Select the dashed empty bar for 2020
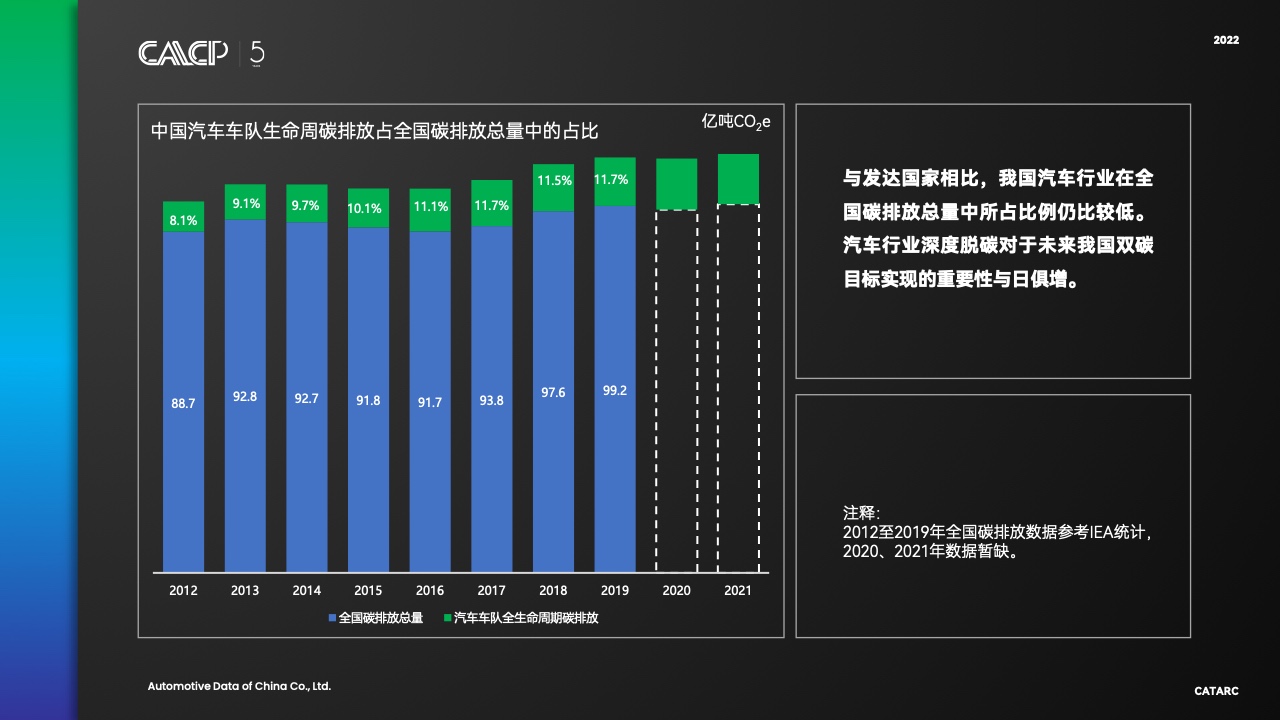Image resolution: width=1280 pixels, height=720 pixels. pyautogui.click(x=677, y=390)
